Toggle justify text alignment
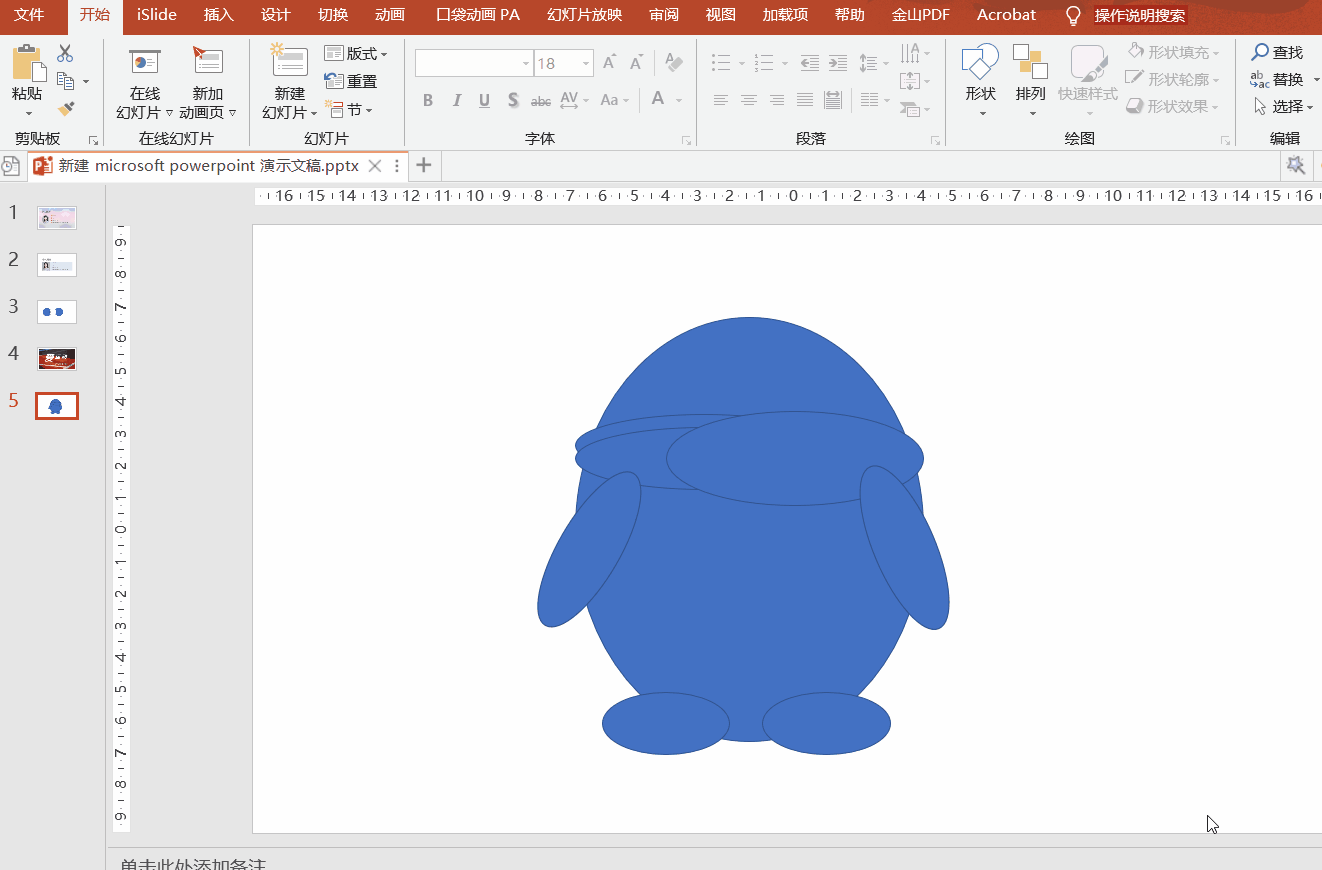 804,100
